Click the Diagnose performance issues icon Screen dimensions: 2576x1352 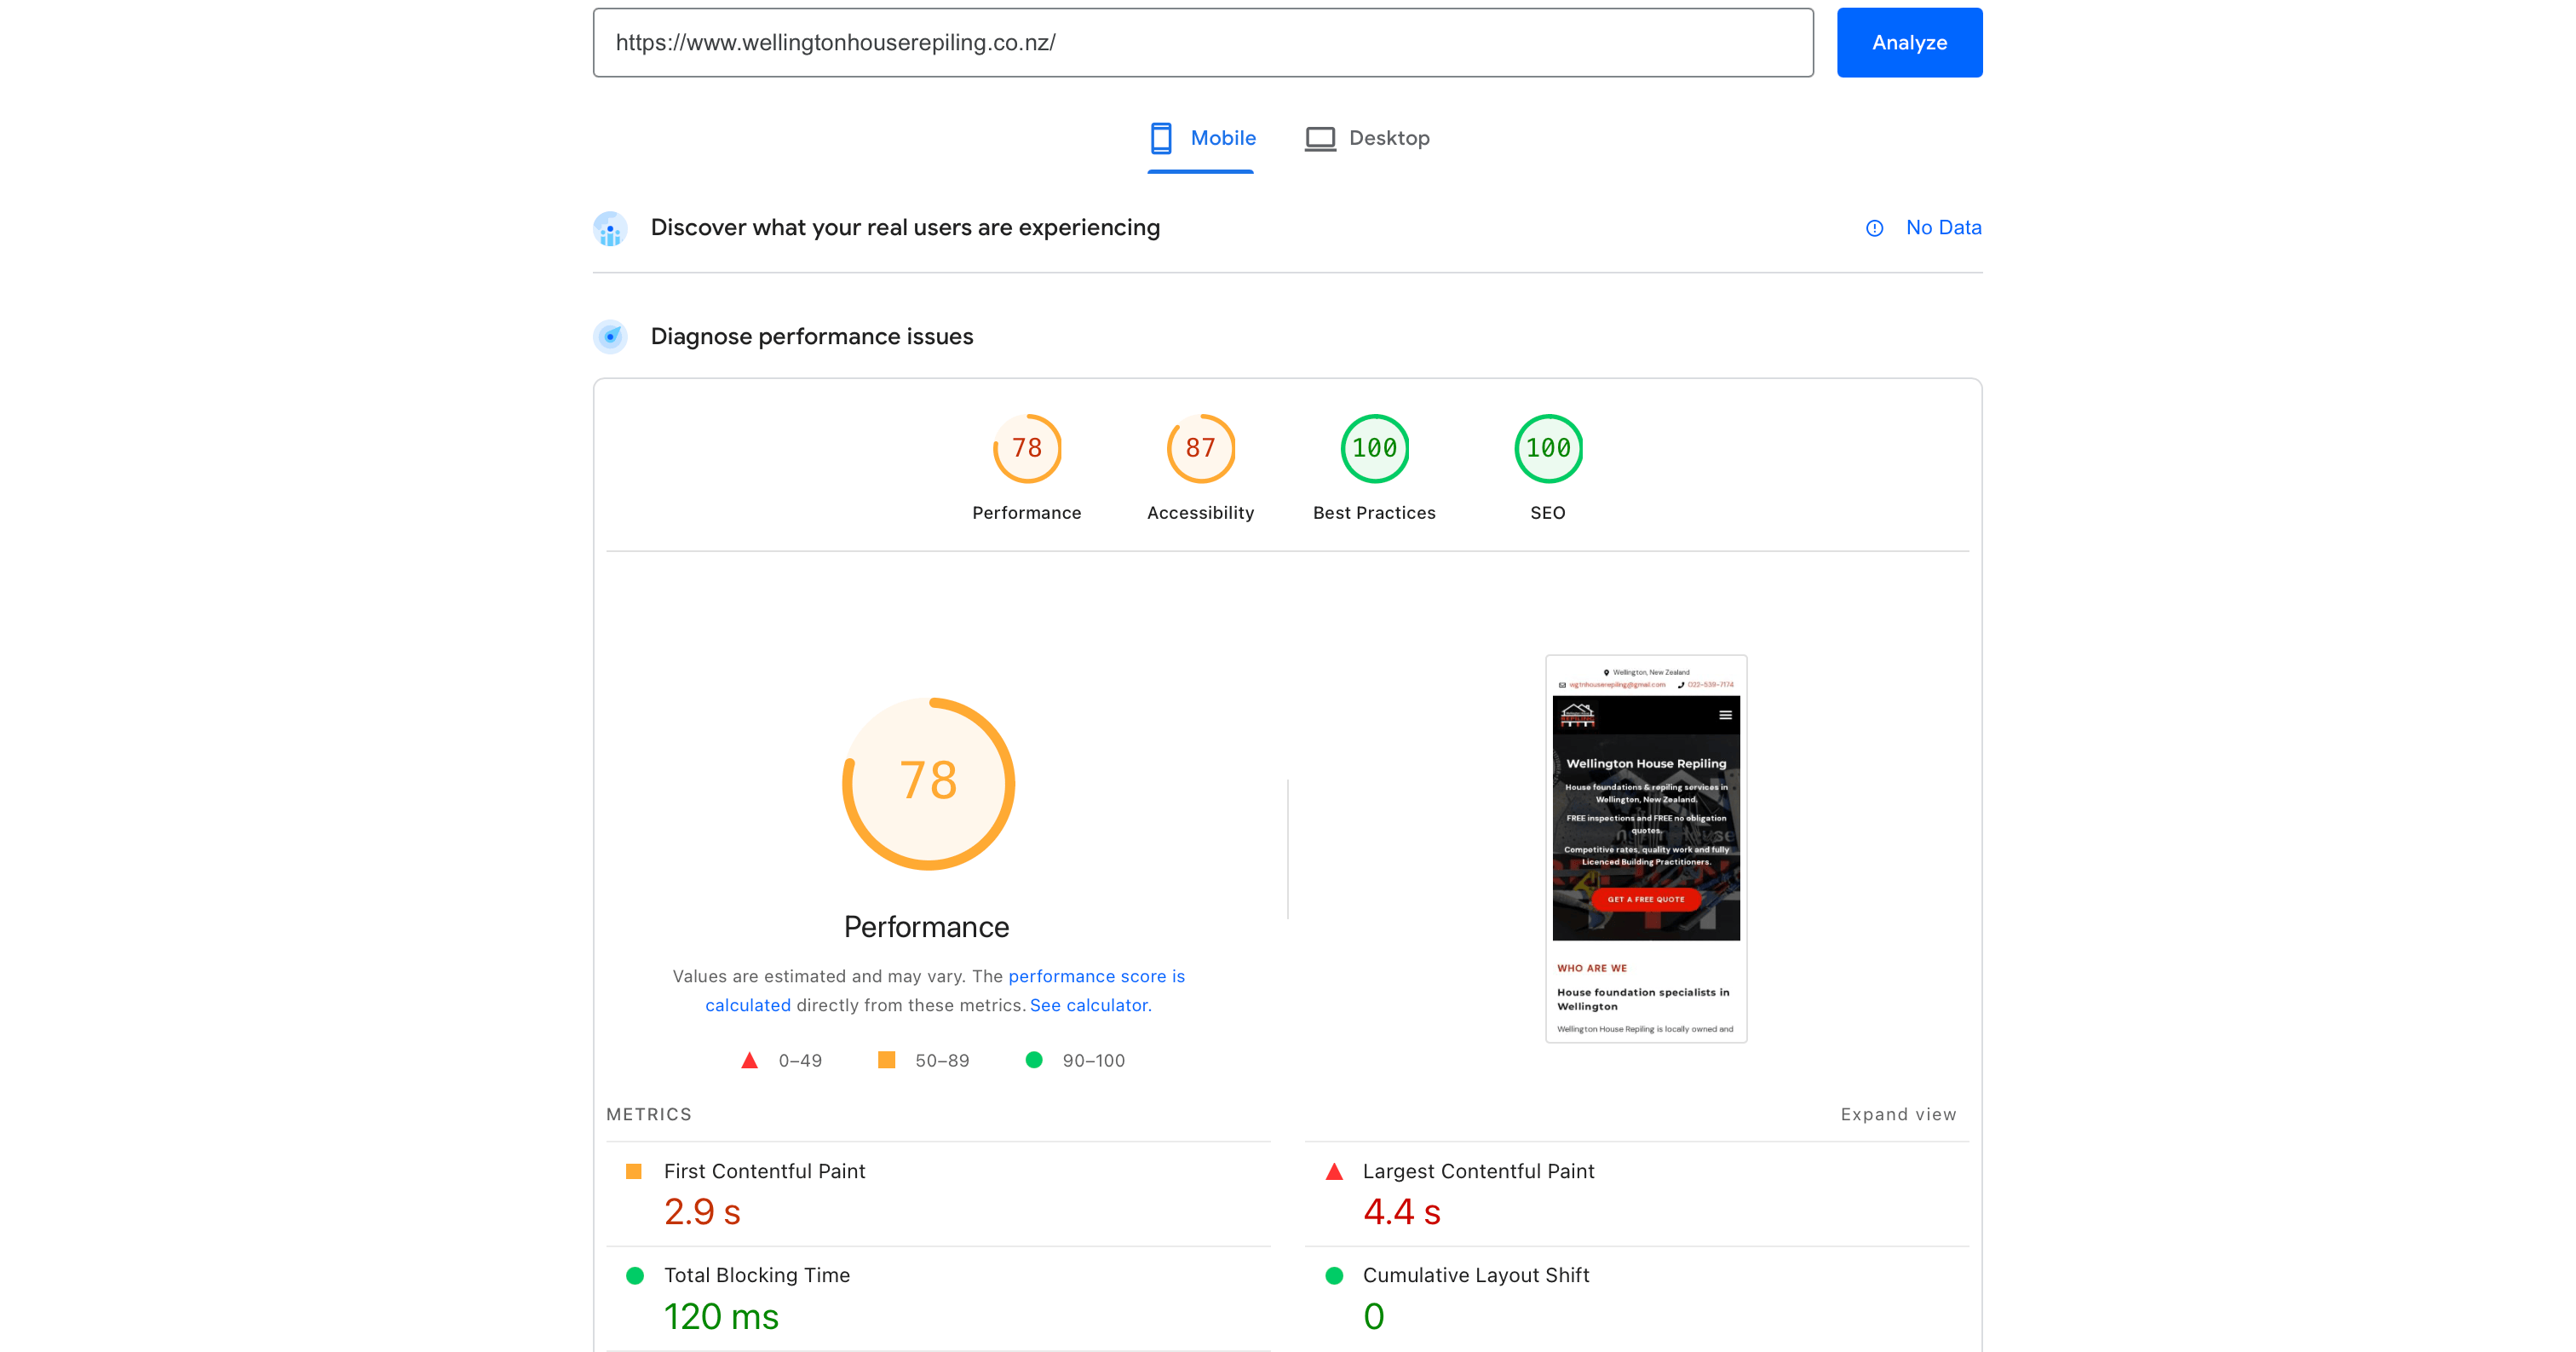point(611,337)
